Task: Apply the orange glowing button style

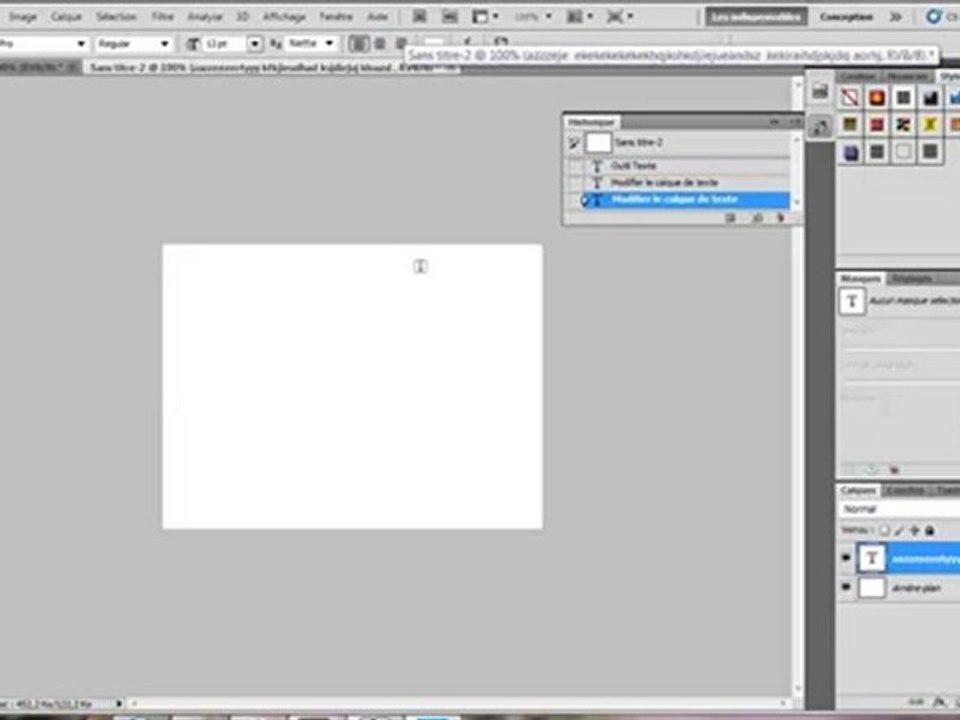Action: coord(877,97)
